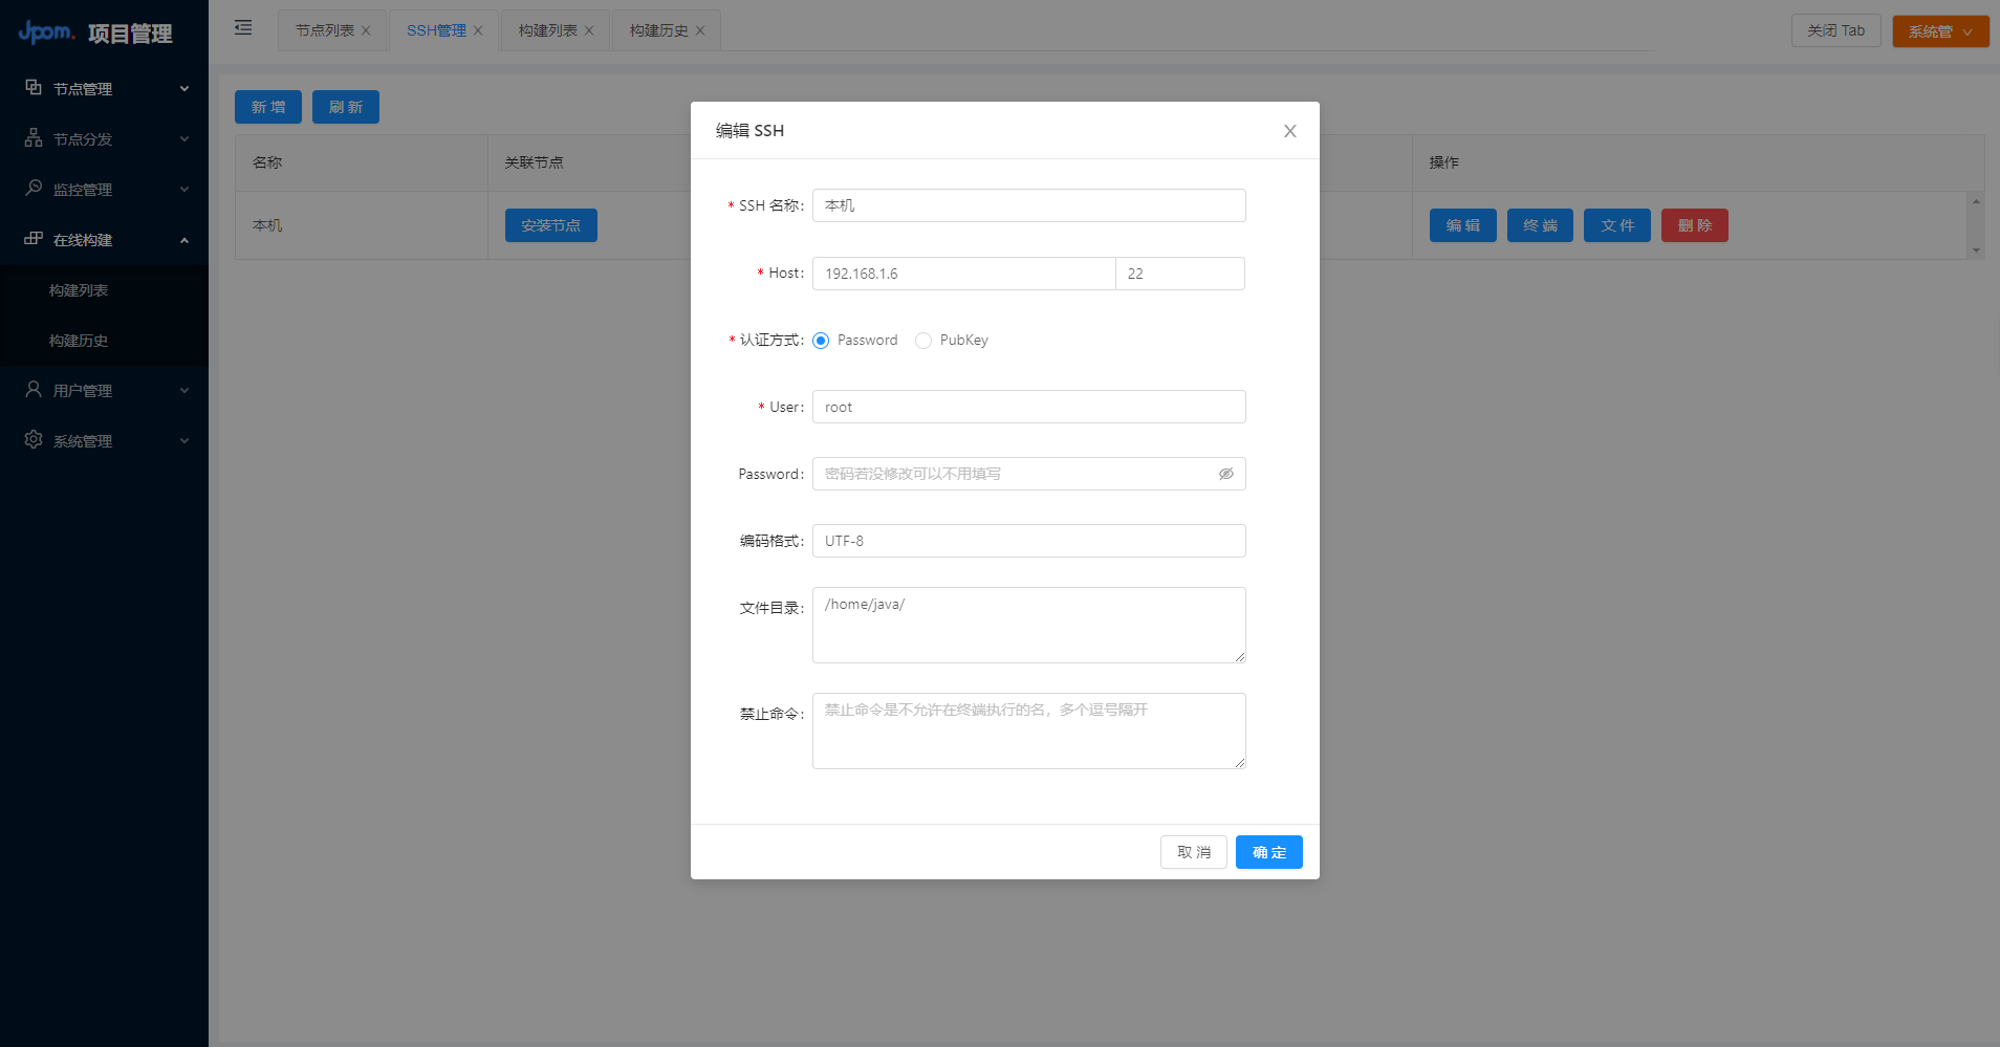Open the 系统管 user dropdown
This screenshot has width=2000, height=1047.
coord(1940,31)
